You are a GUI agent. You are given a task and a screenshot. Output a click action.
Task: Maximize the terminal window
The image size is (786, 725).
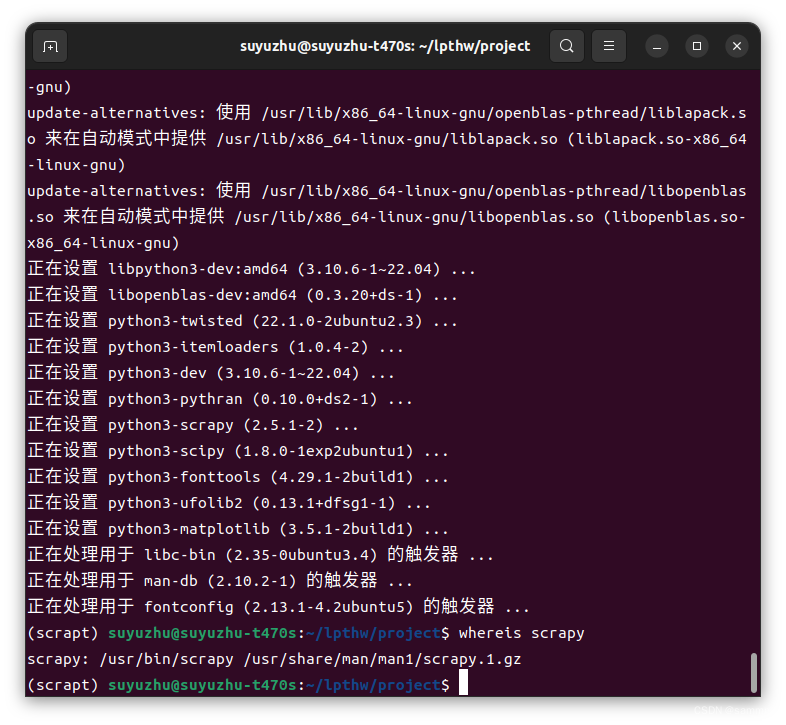[x=697, y=46]
